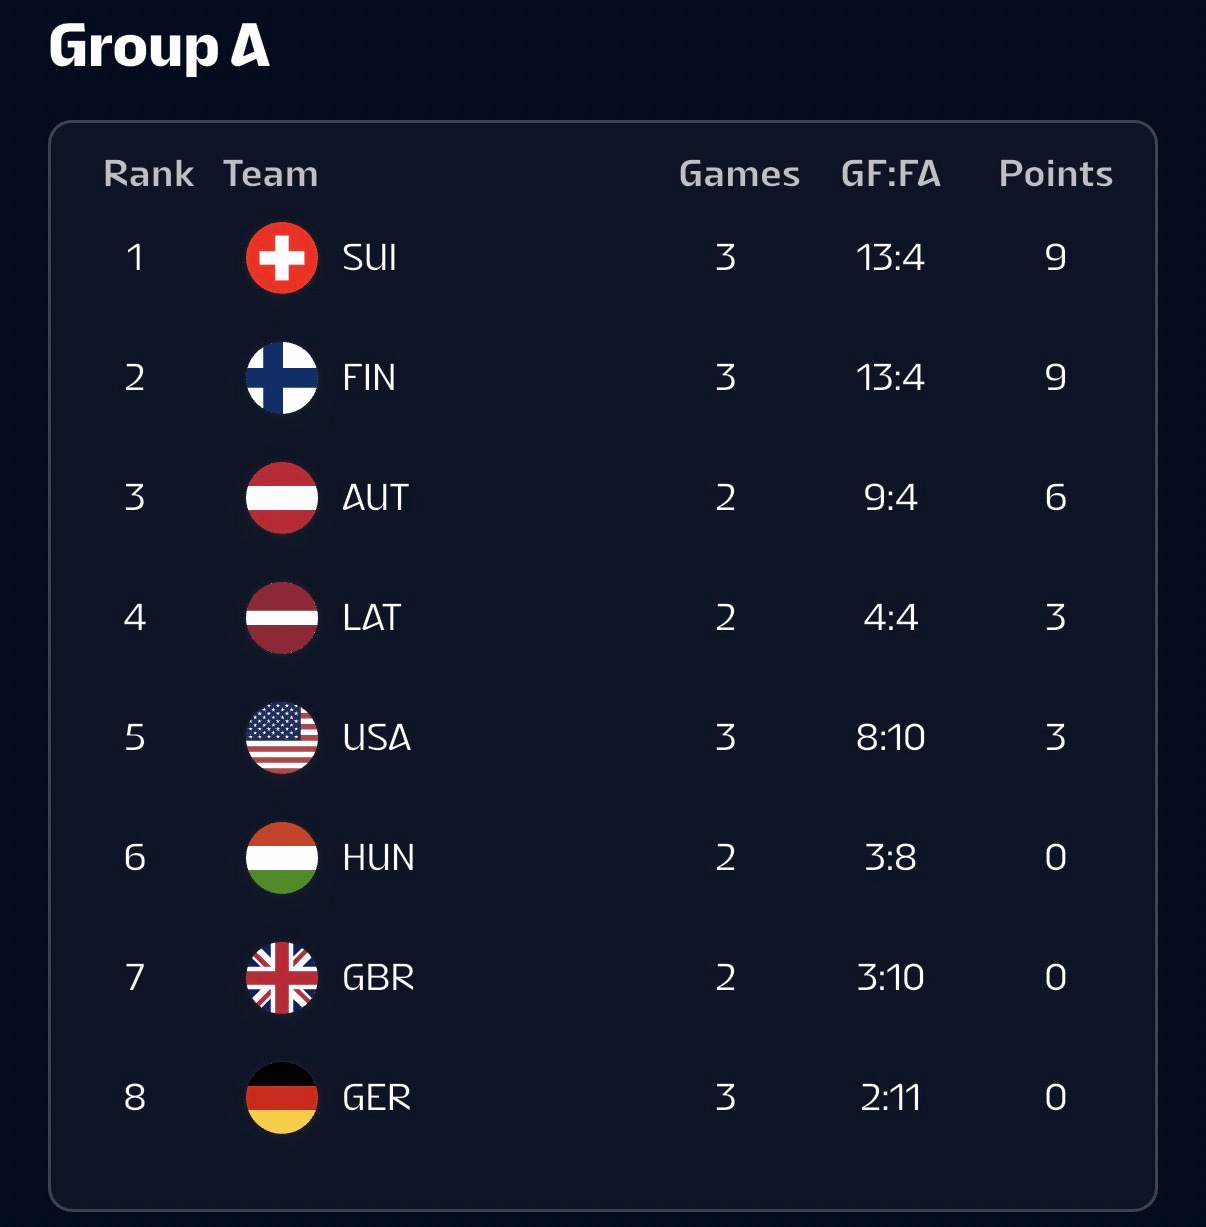The height and width of the screenshot is (1227, 1206).
Task: Click the Team column header
Action: [271, 174]
